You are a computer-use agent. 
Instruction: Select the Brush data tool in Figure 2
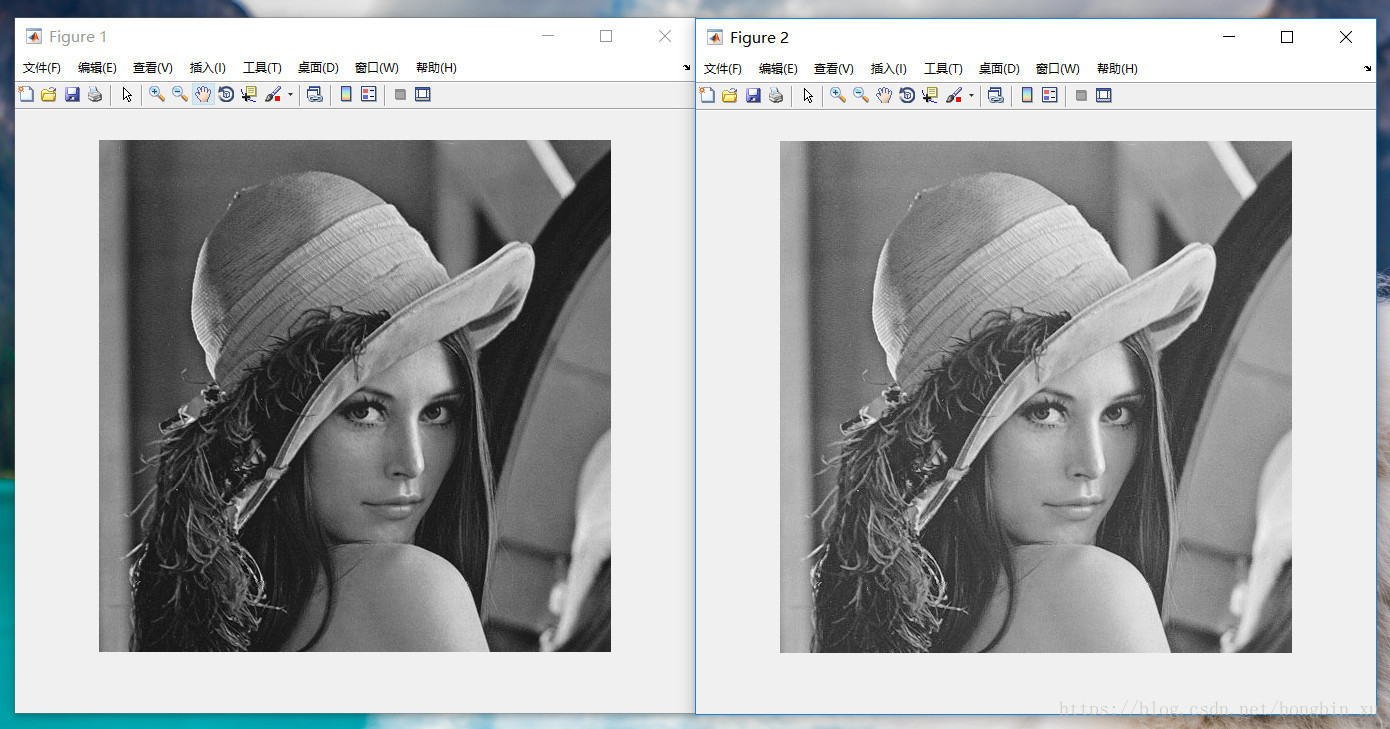coord(954,95)
